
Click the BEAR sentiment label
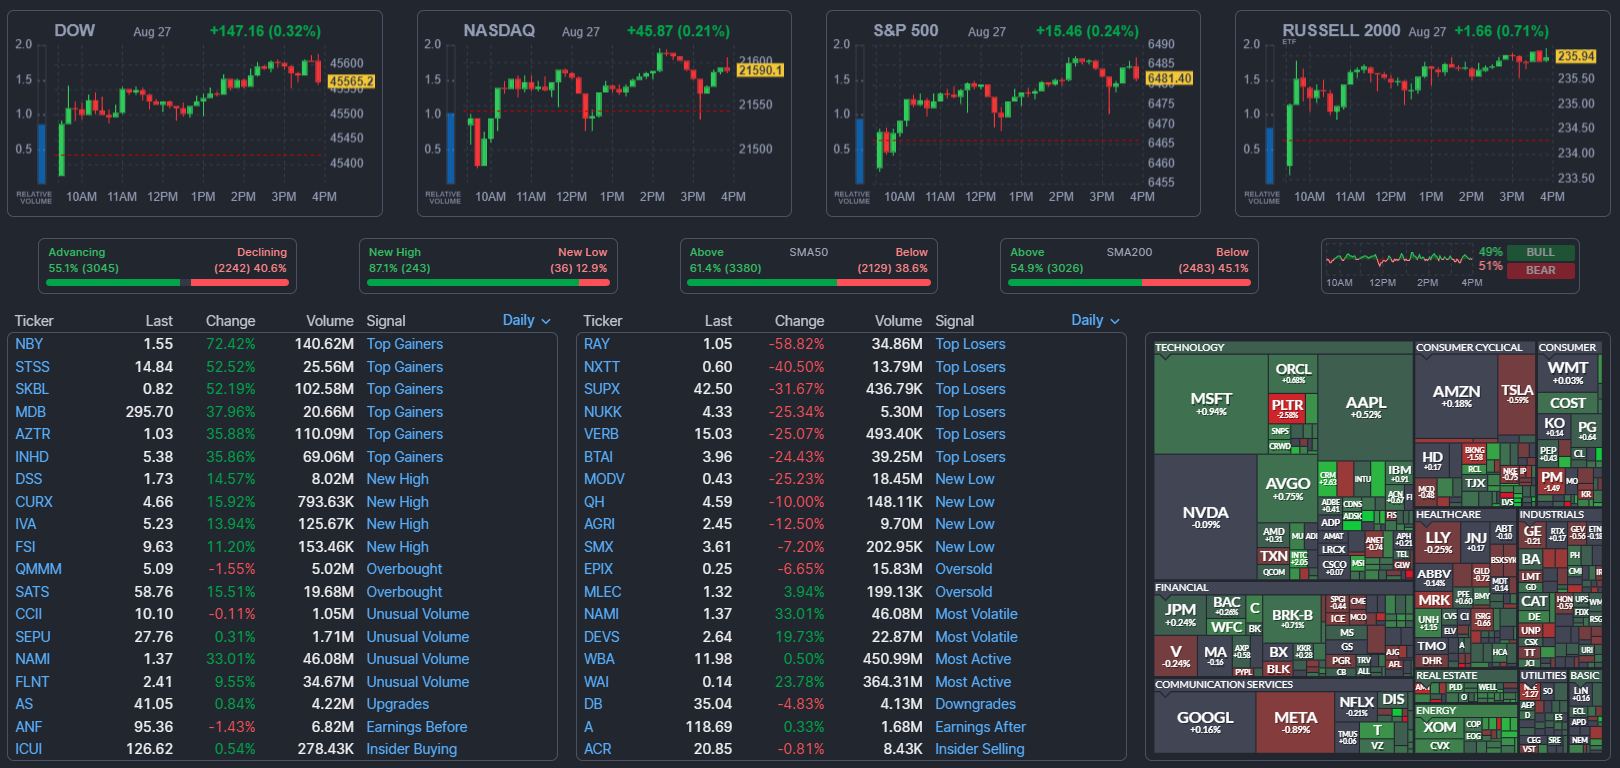tap(1540, 270)
